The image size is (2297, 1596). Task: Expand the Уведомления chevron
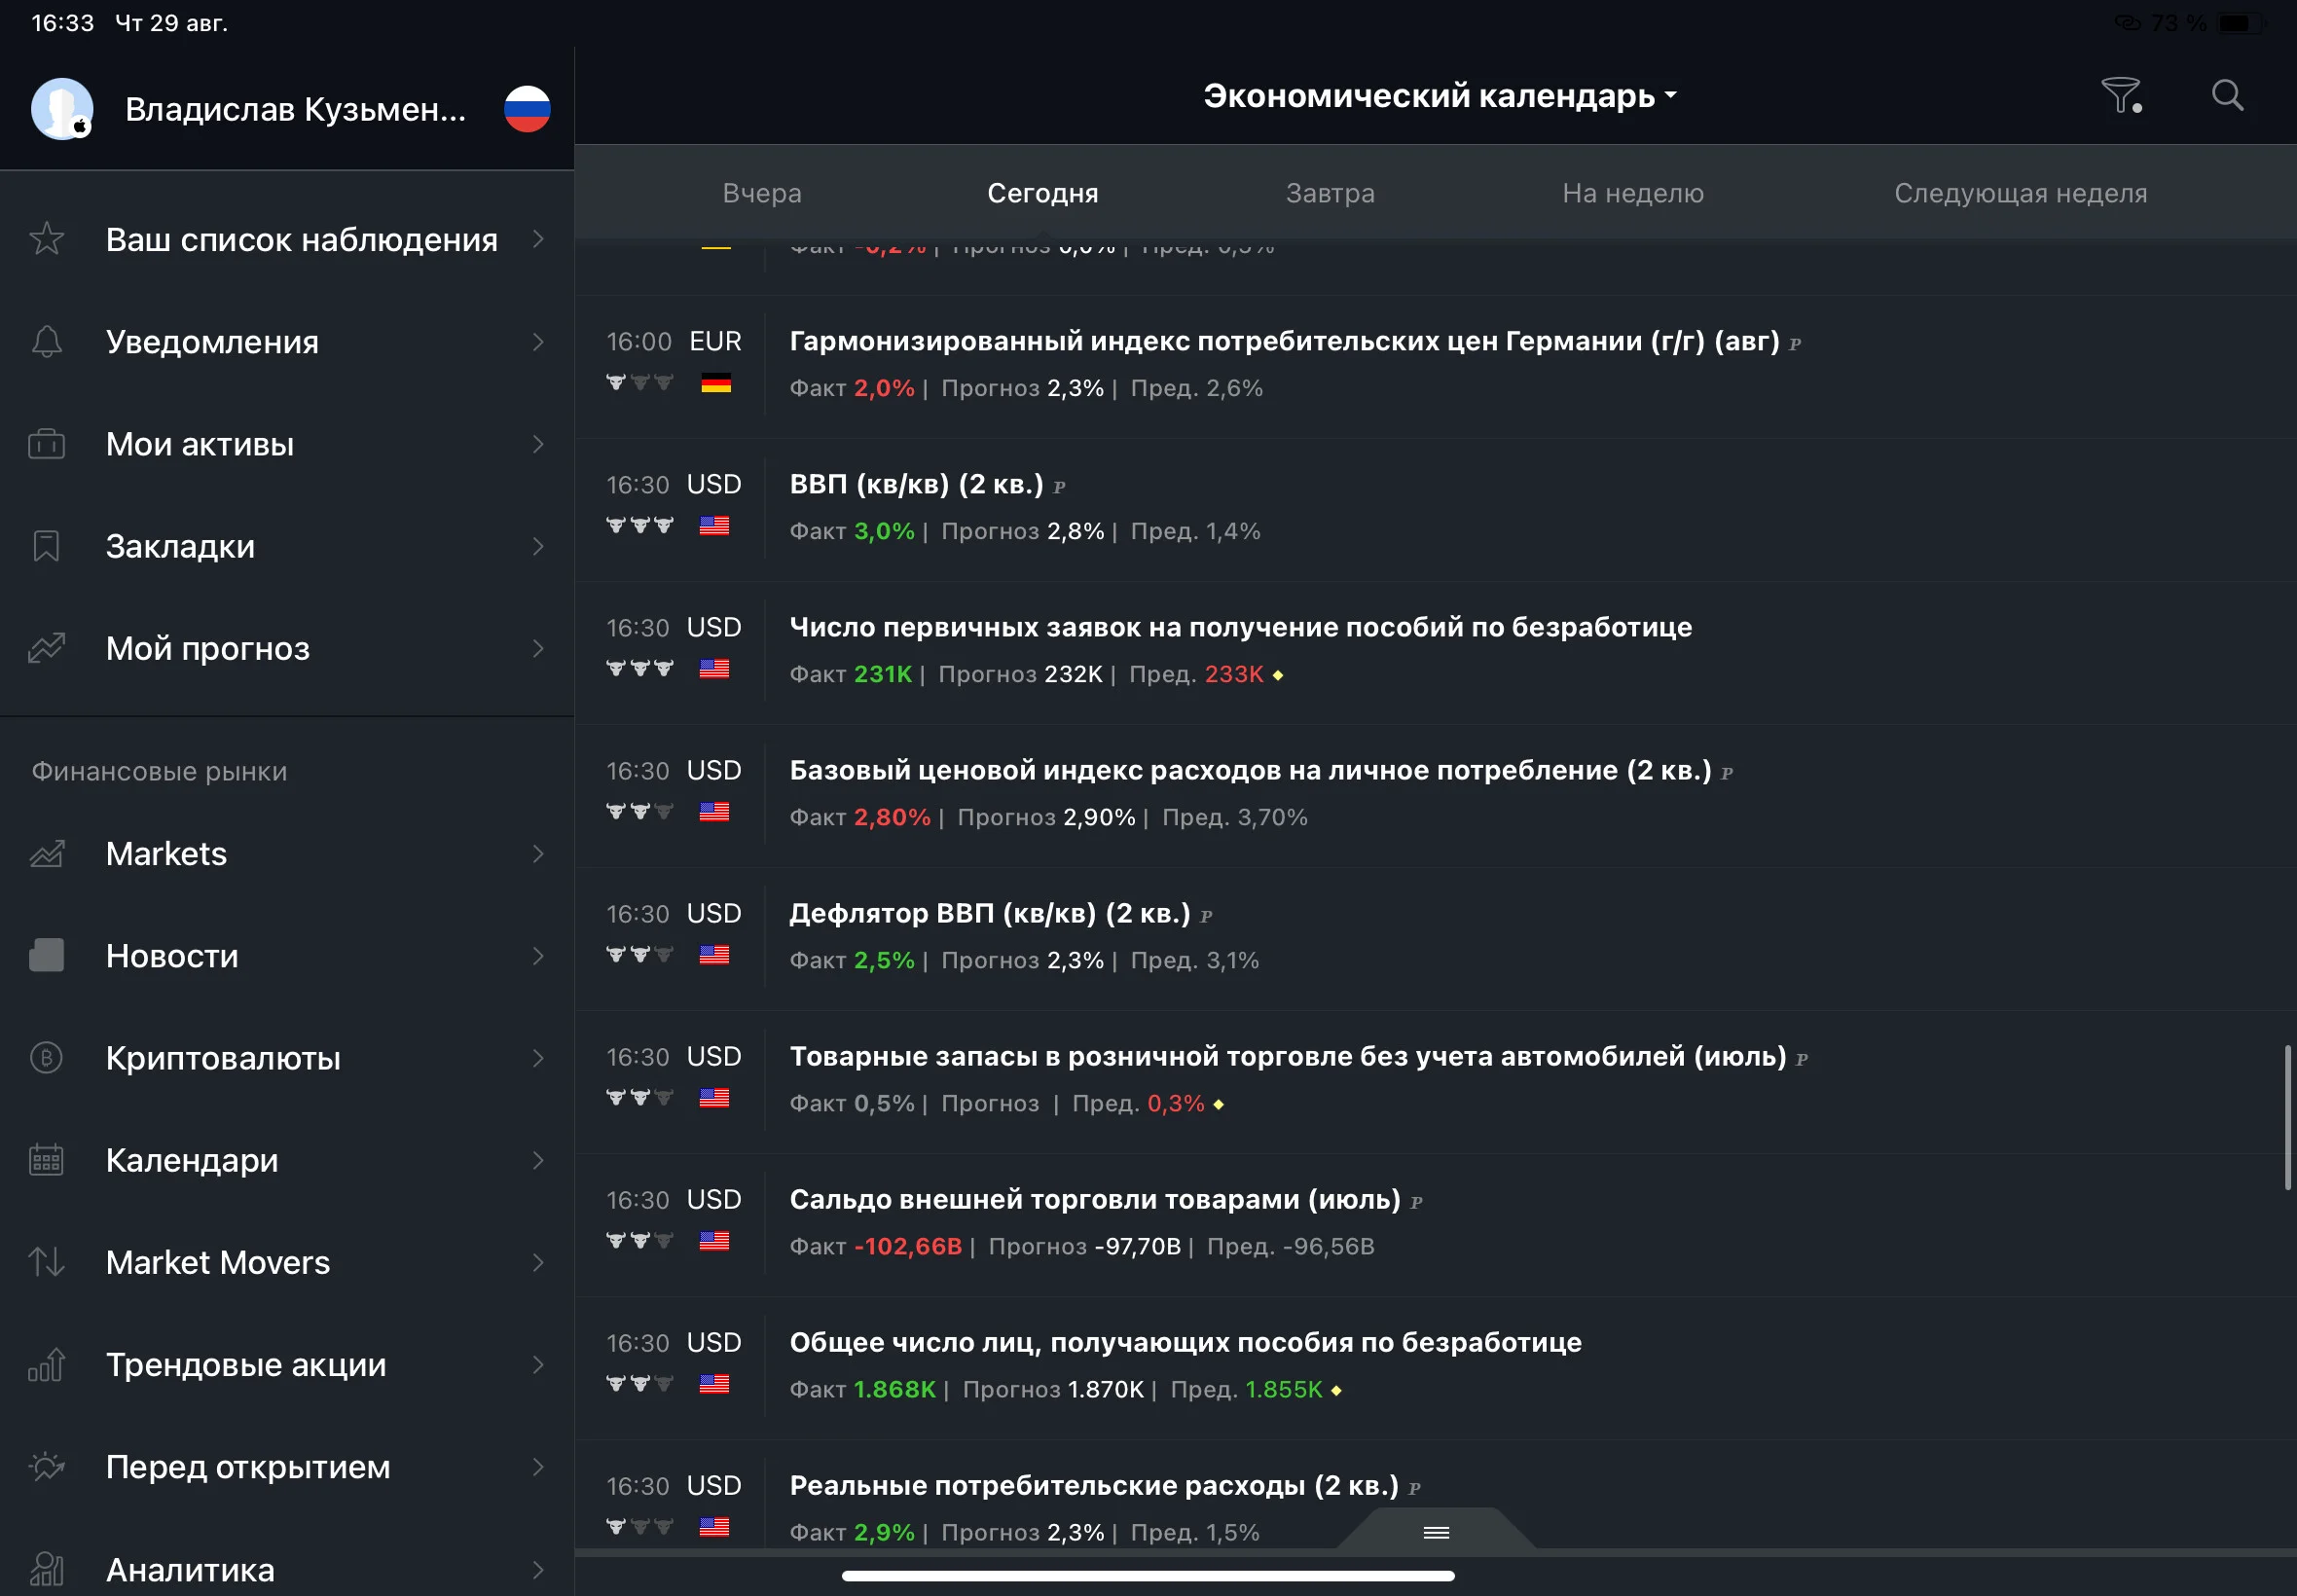click(x=538, y=341)
